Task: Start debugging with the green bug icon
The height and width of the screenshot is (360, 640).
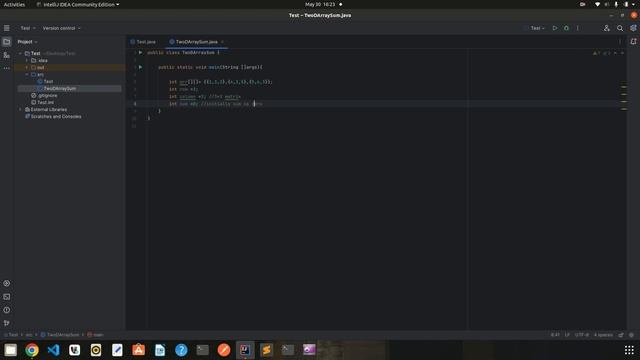Action: (566, 28)
